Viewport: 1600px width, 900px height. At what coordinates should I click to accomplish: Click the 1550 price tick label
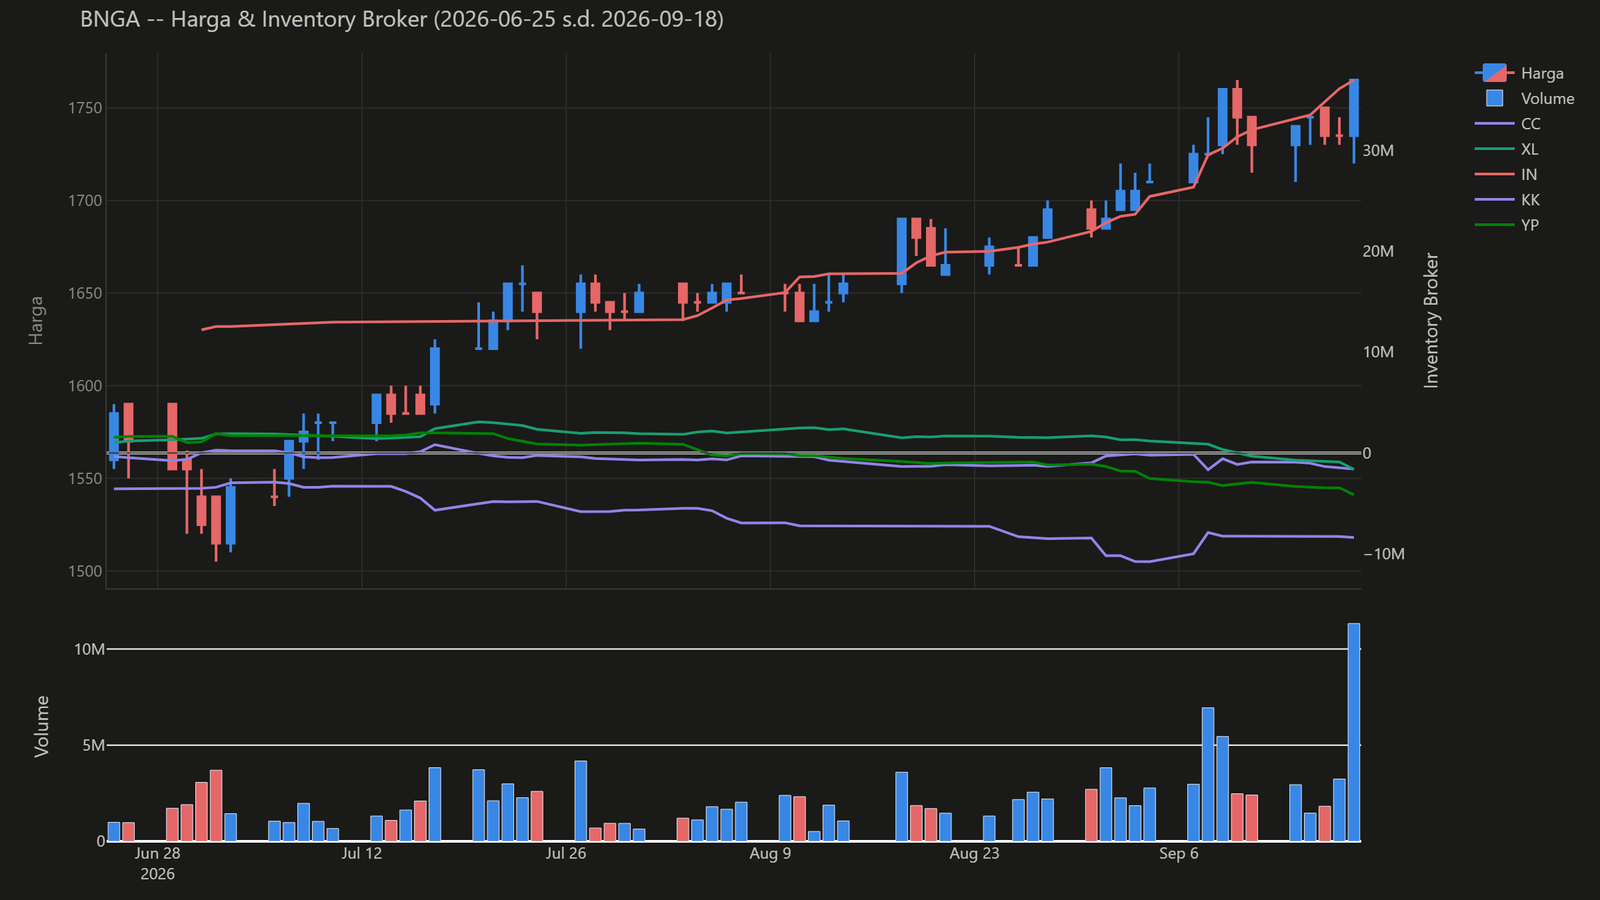[x=83, y=479]
